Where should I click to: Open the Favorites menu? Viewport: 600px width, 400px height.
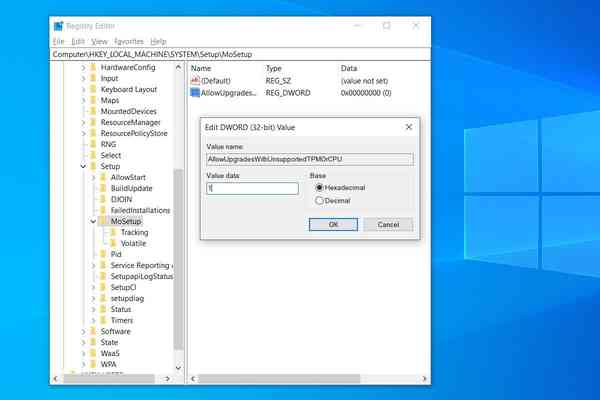(129, 41)
